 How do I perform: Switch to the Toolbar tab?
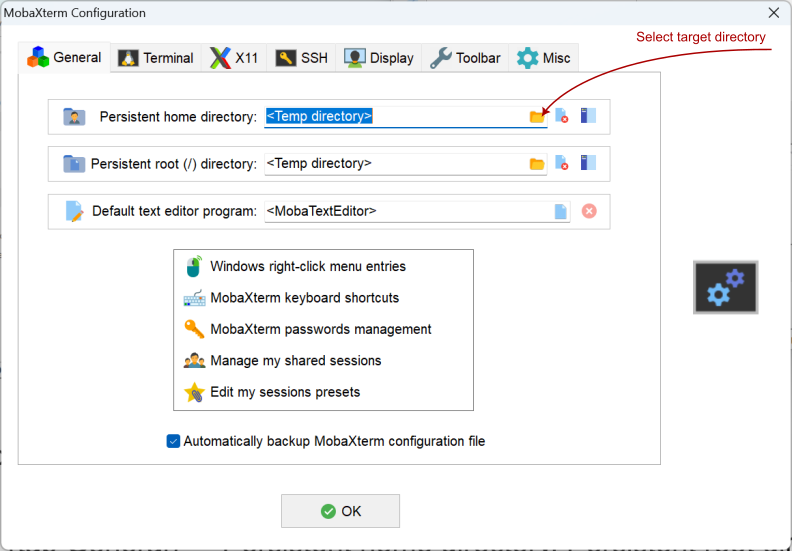[465, 58]
